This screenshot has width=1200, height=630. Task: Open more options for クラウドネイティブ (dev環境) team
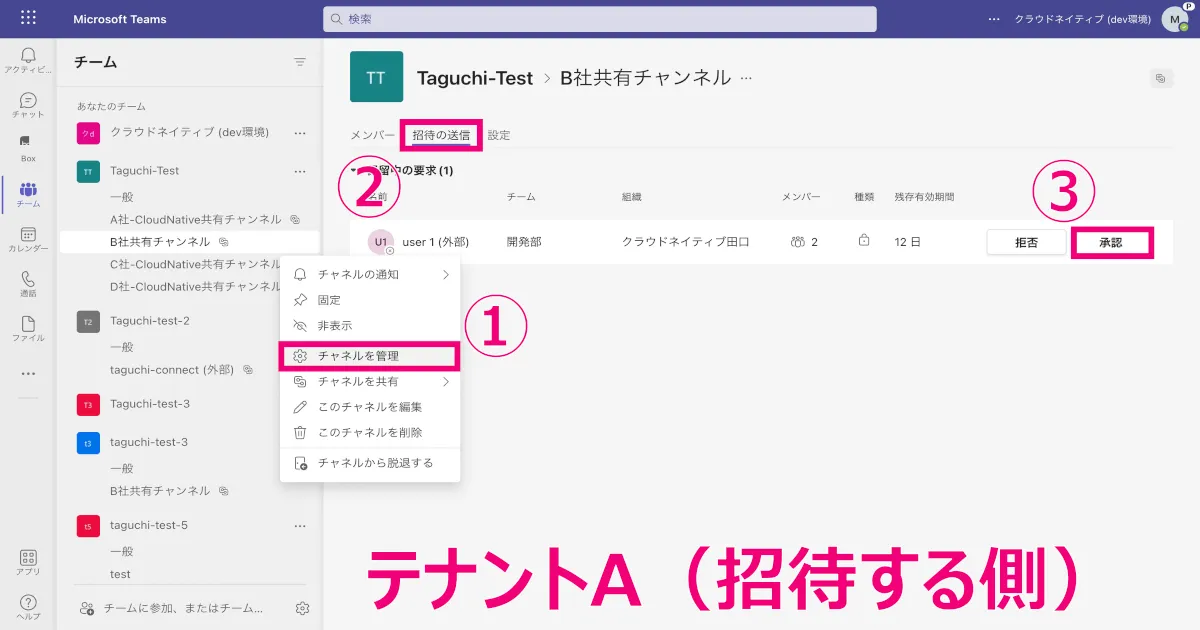click(x=300, y=132)
